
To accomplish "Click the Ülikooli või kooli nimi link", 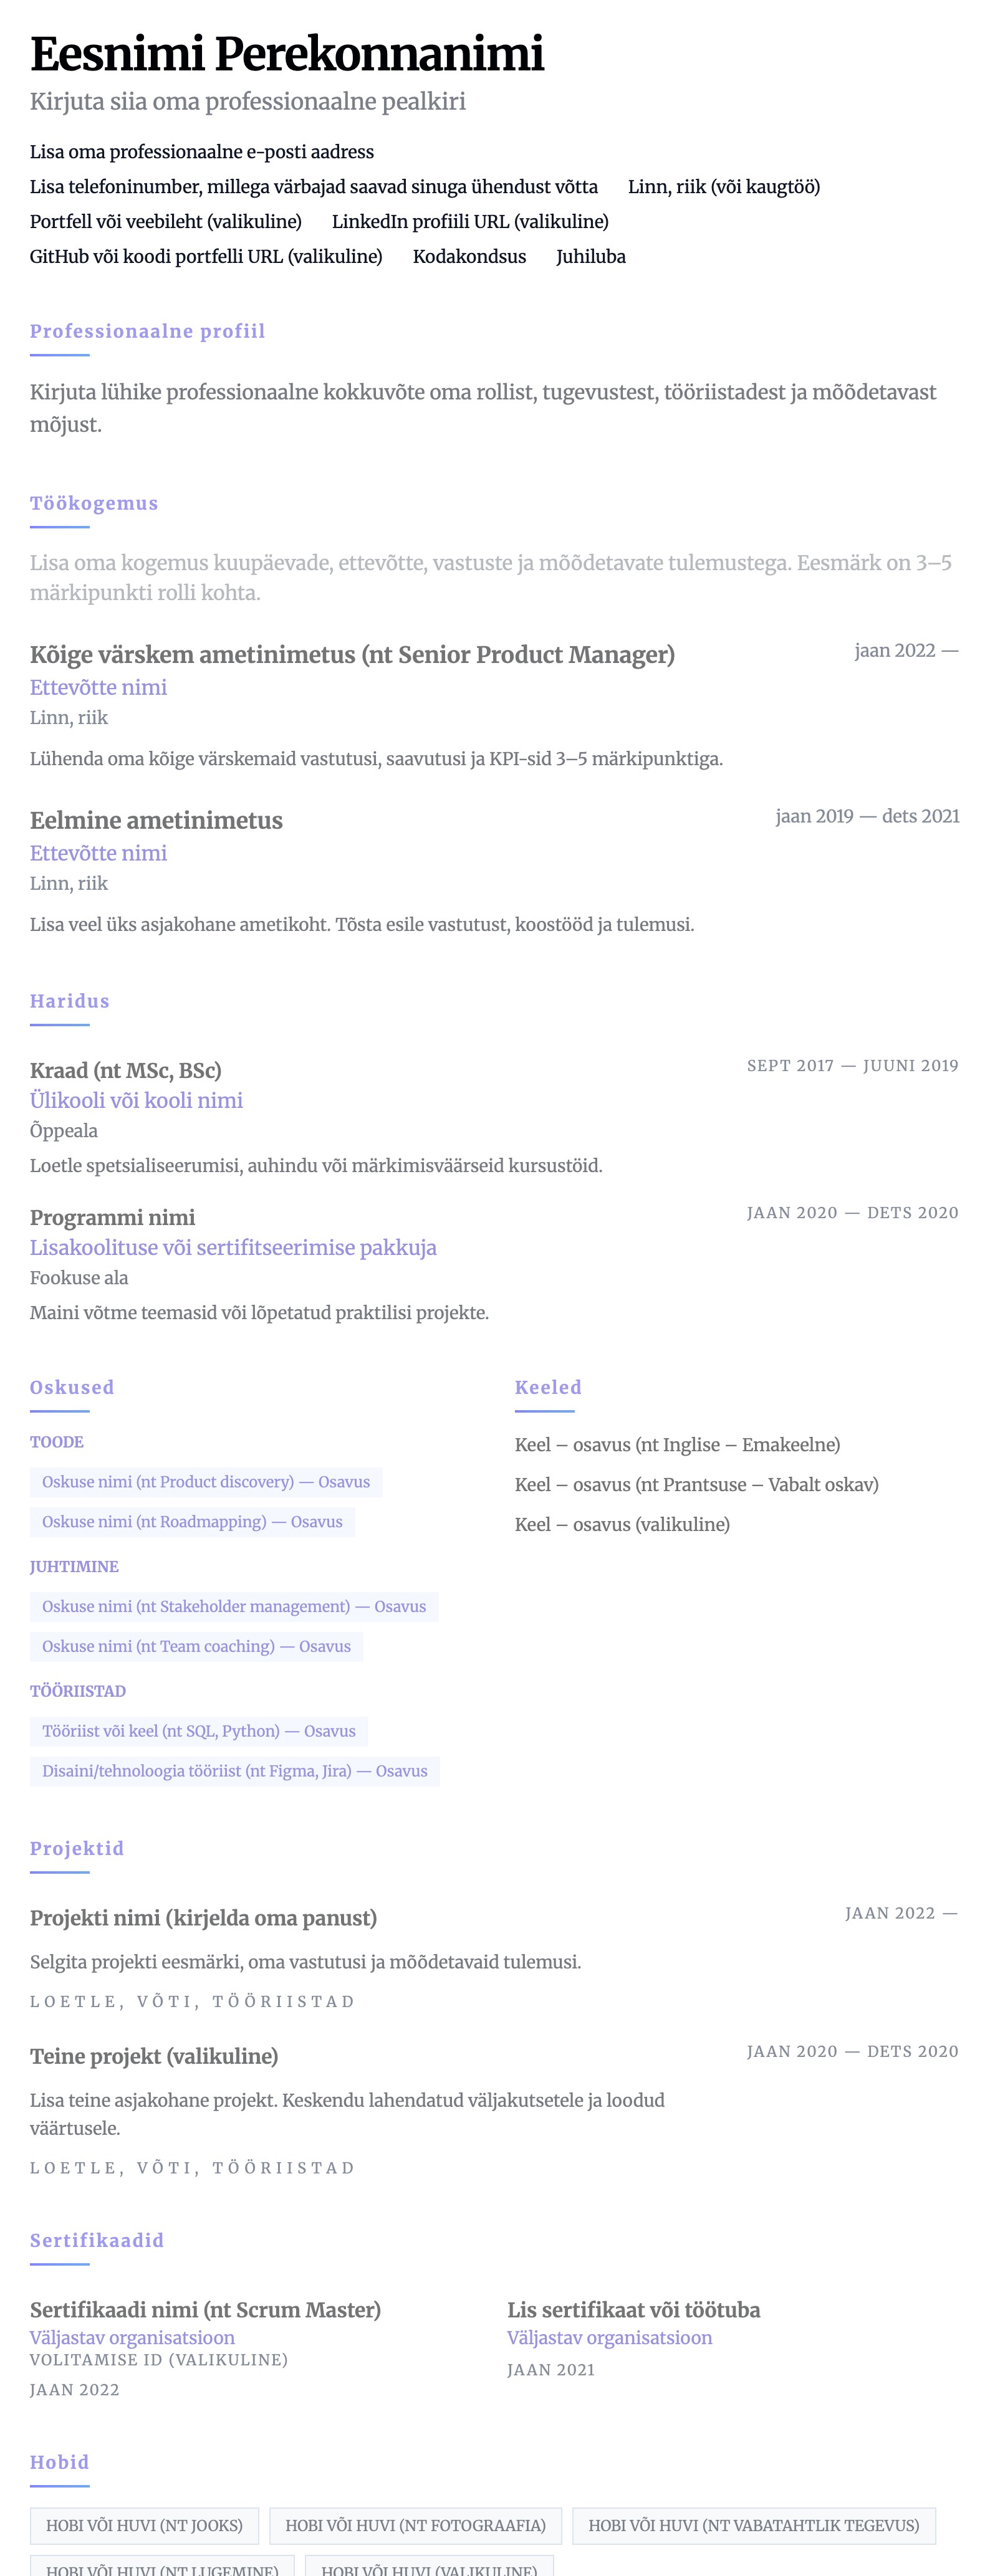I will (136, 1100).
